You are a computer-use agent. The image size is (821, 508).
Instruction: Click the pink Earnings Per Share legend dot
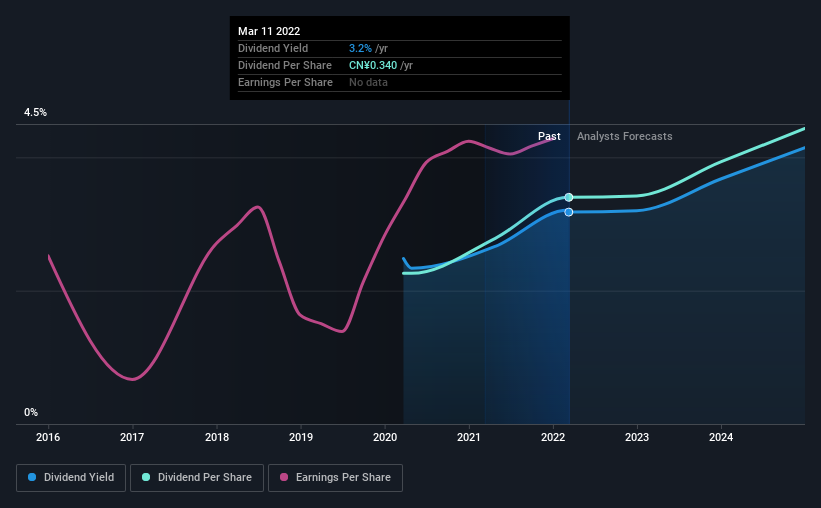pos(284,477)
